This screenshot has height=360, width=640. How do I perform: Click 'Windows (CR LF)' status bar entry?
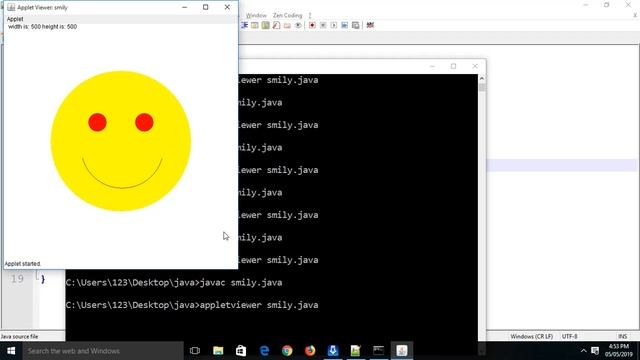click(532, 337)
